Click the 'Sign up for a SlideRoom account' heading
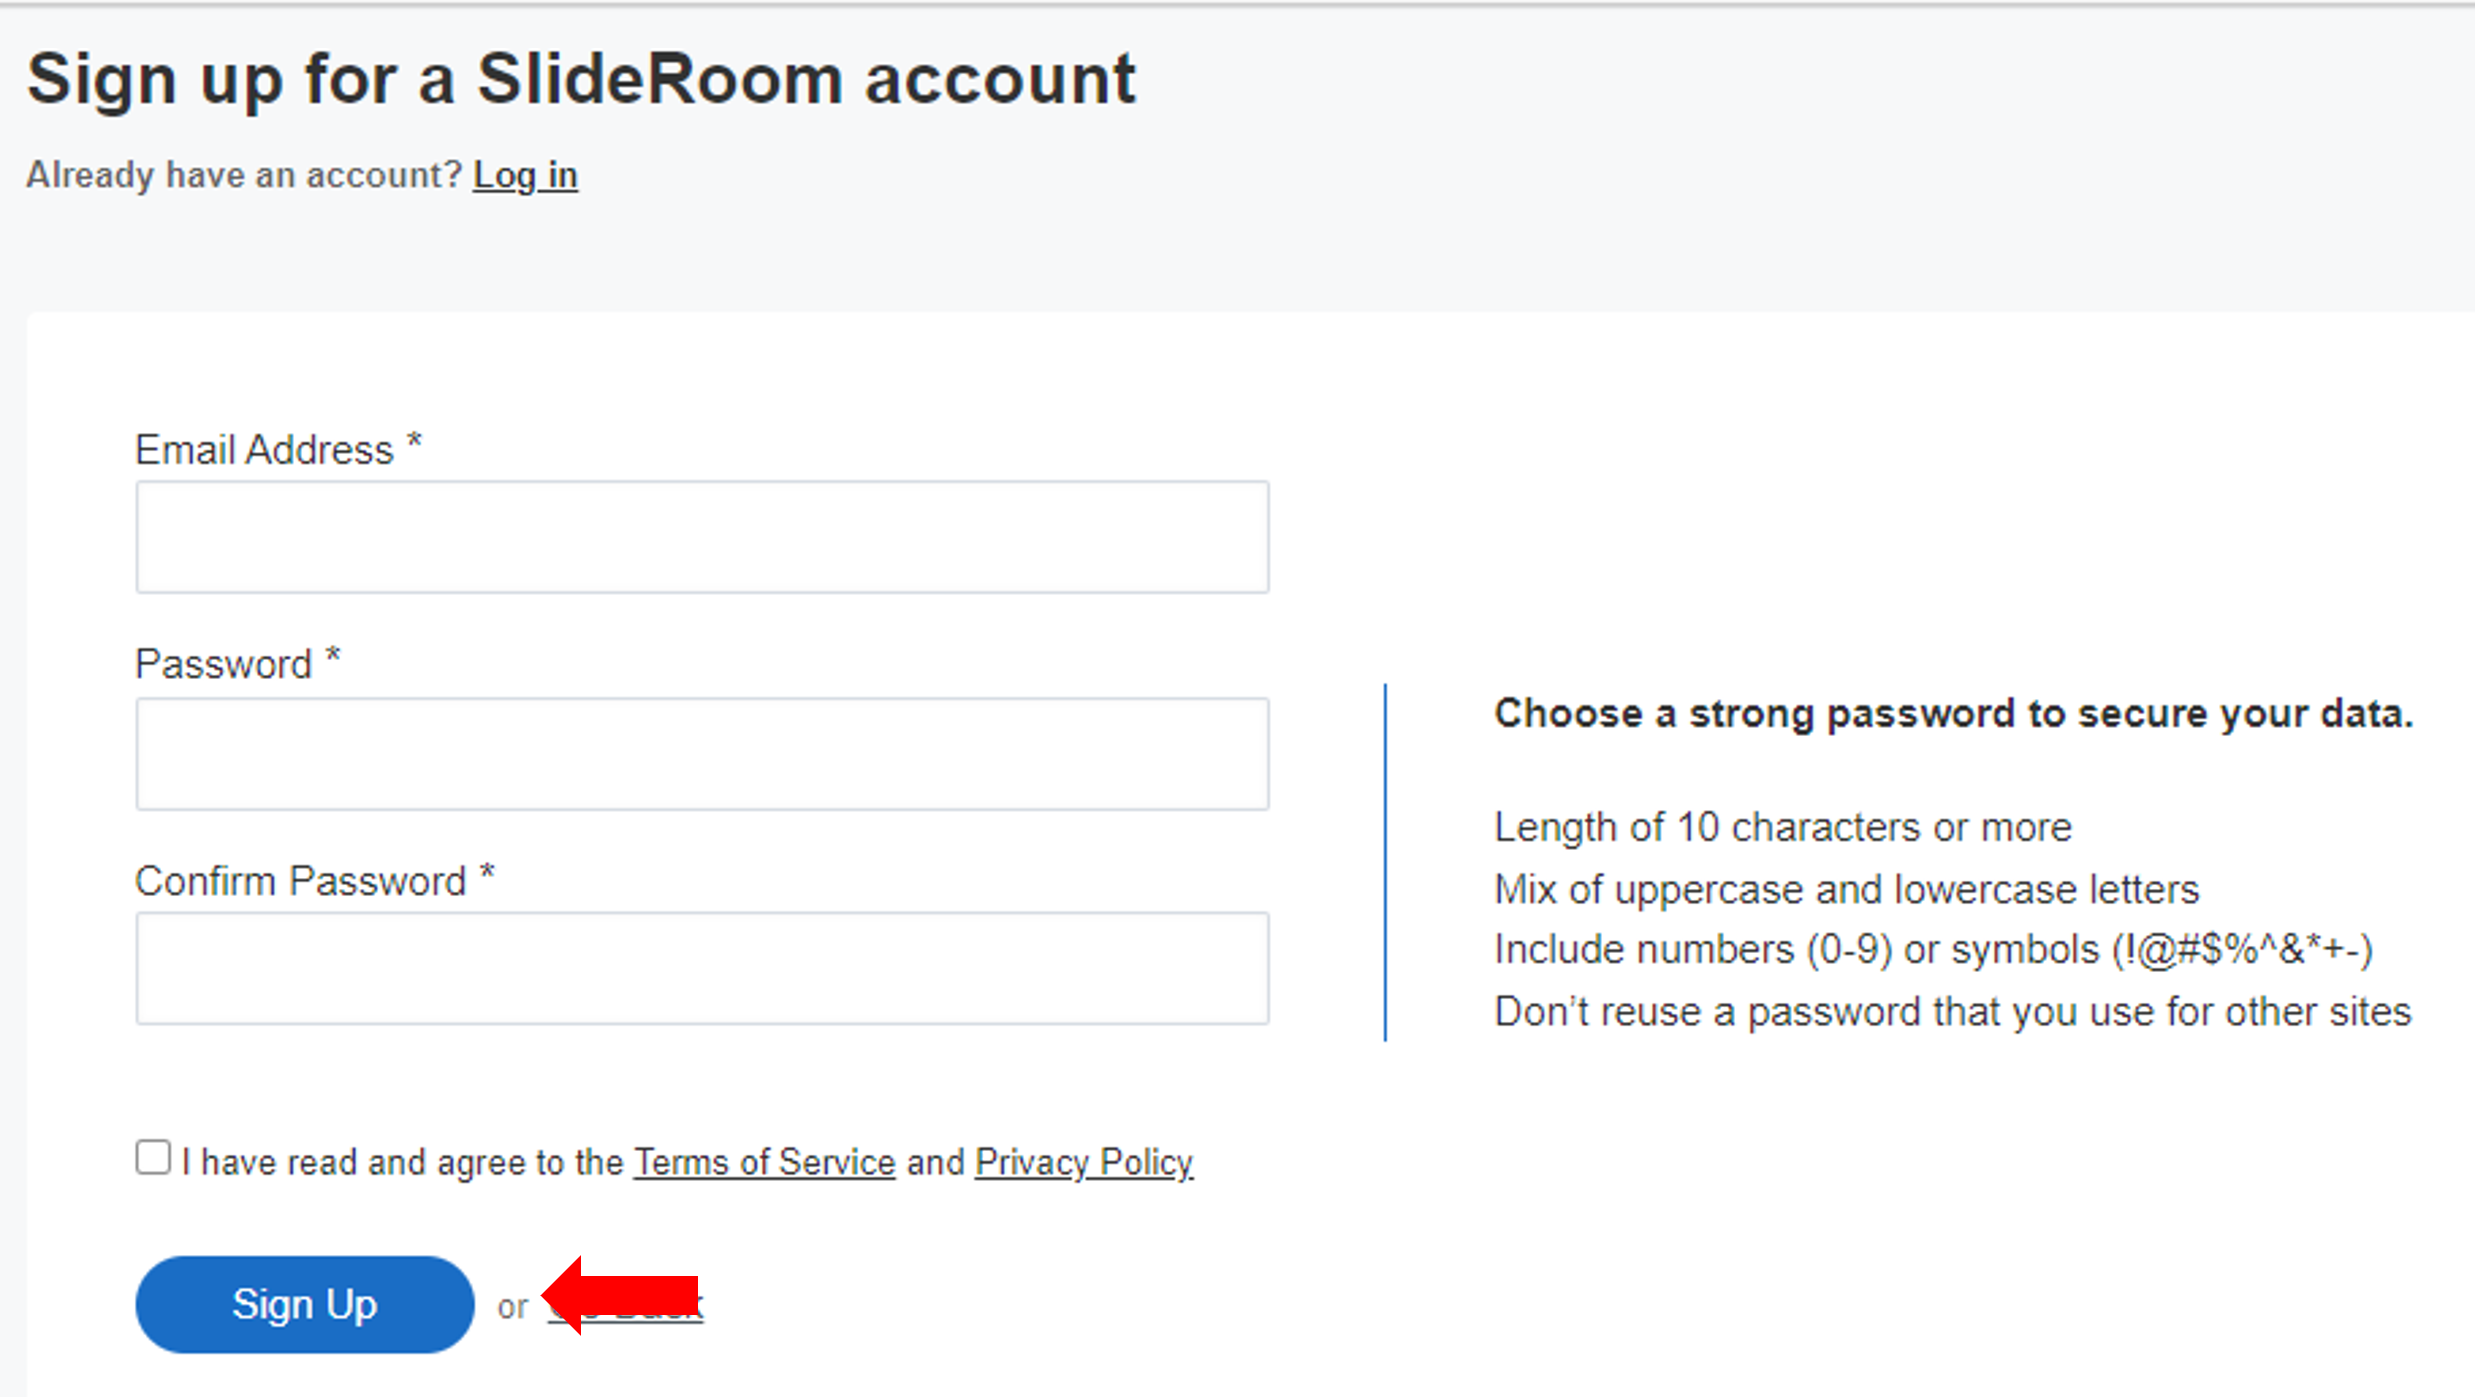 [x=581, y=79]
